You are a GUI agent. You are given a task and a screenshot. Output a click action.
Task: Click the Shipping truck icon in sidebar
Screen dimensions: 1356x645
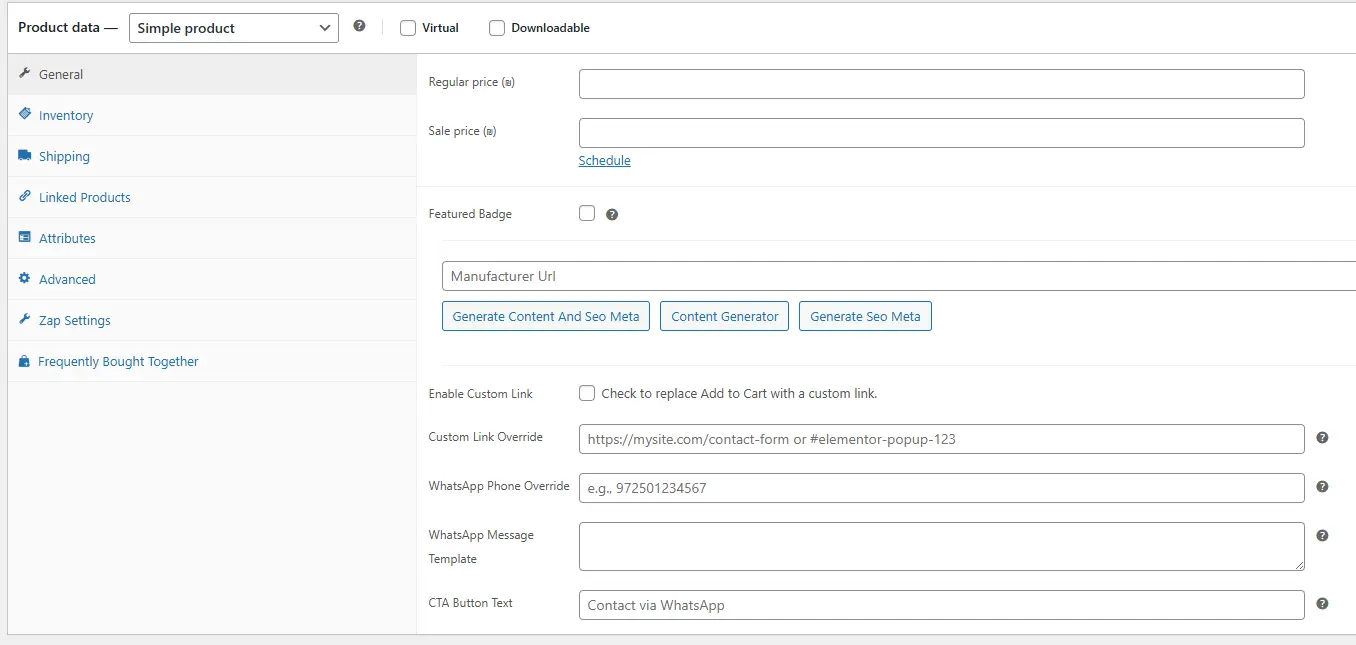25,156
